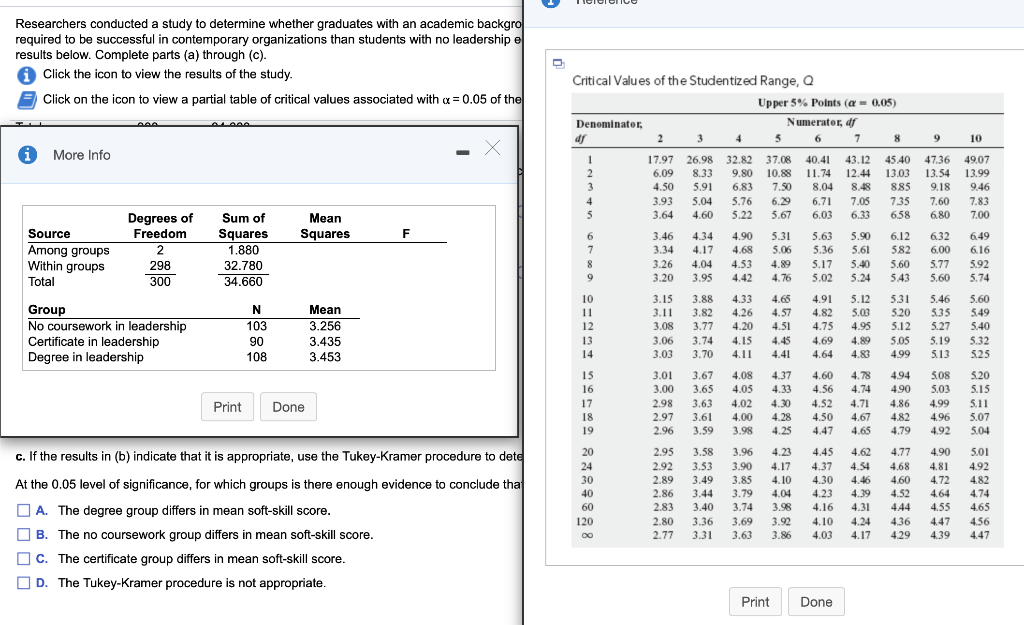This screenshot has width=1024, height=625.
Task: Click the total degrees of freedom 300
Action: click(160, 281)
